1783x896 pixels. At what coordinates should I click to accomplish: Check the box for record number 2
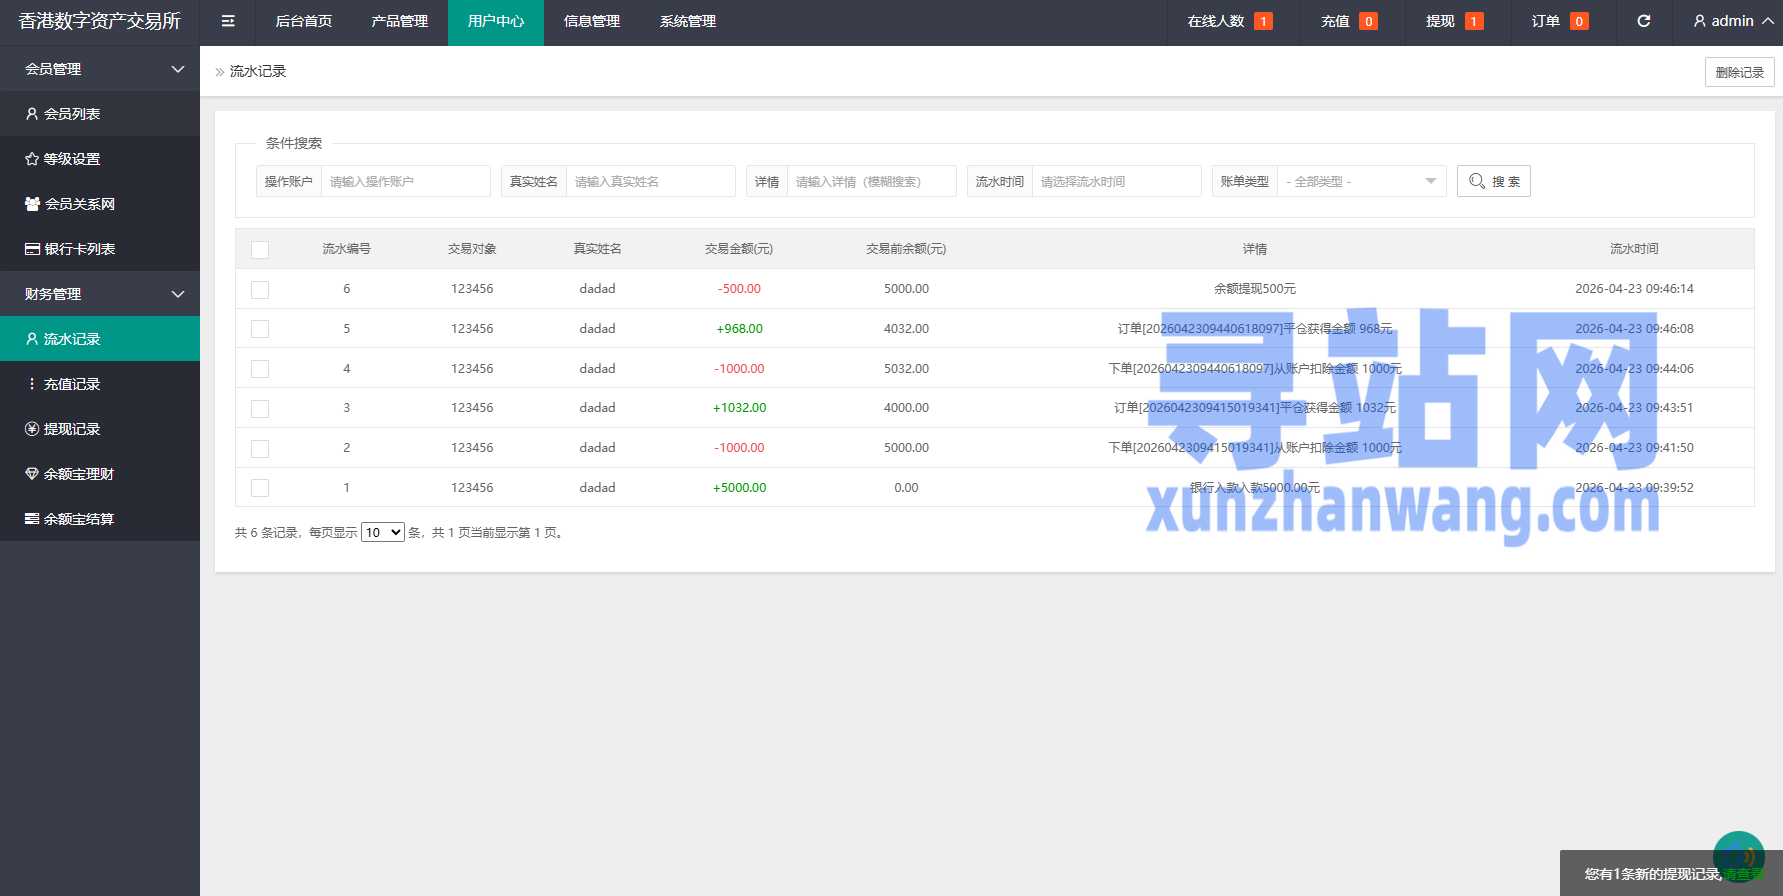coord(260,448)
